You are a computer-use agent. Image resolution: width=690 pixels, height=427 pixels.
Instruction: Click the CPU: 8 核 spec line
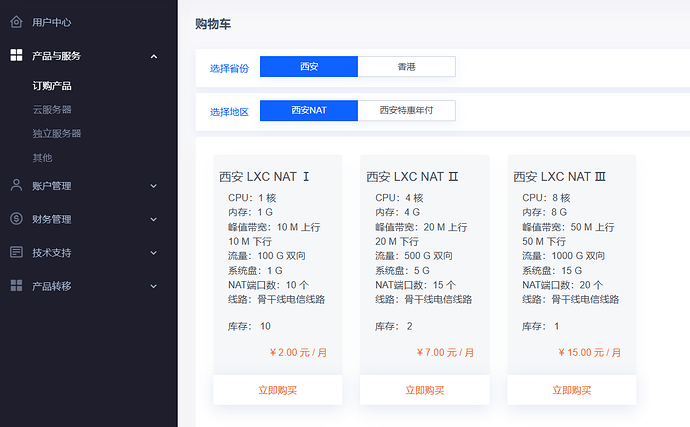tap(546, 198)
